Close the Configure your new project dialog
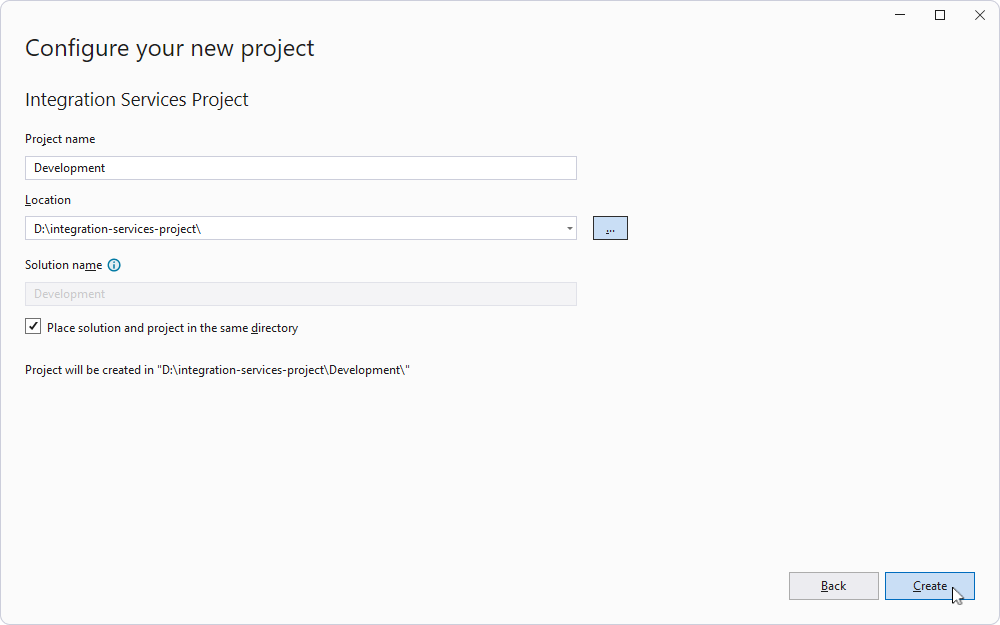Viewport: 1000px width, 625px height. pos(979,15)
